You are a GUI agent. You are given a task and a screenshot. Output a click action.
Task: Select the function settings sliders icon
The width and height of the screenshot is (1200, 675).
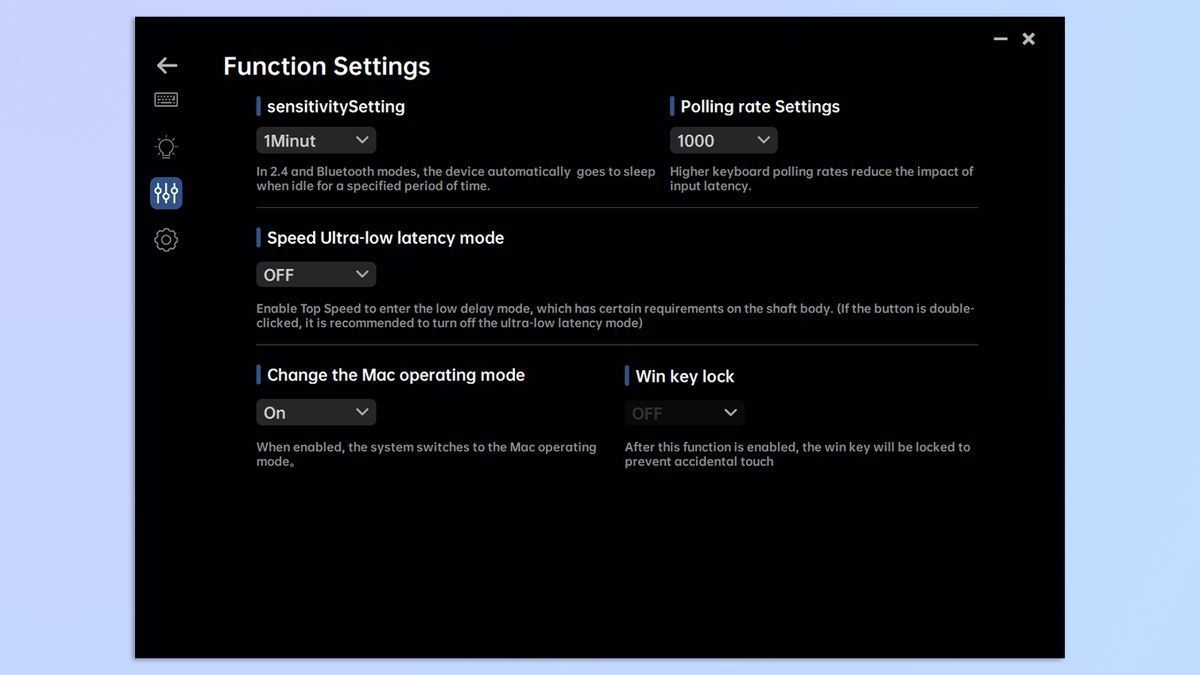pyautogui.click(x=166, y=193)
